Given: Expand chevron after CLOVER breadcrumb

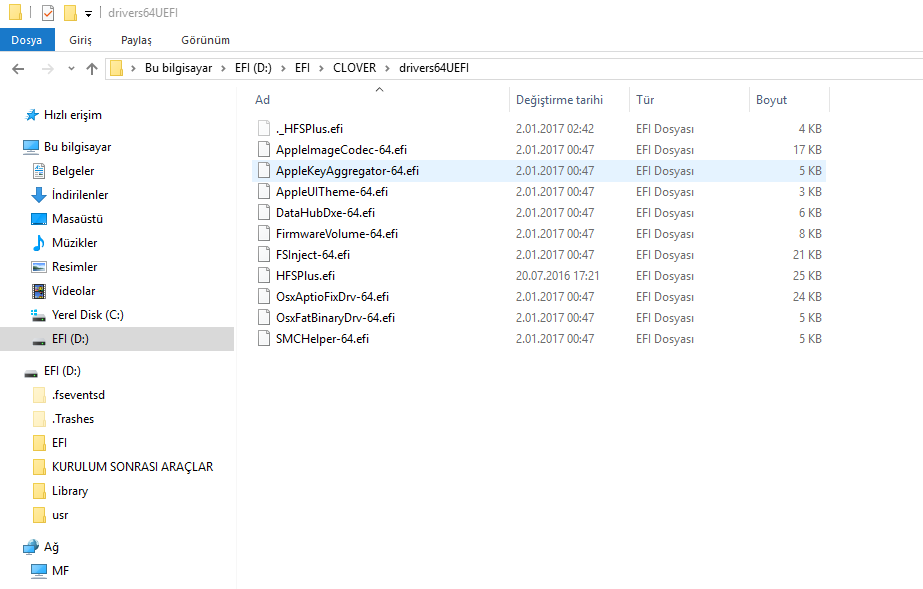Looking at the screenshot, I should pos(387,68).
